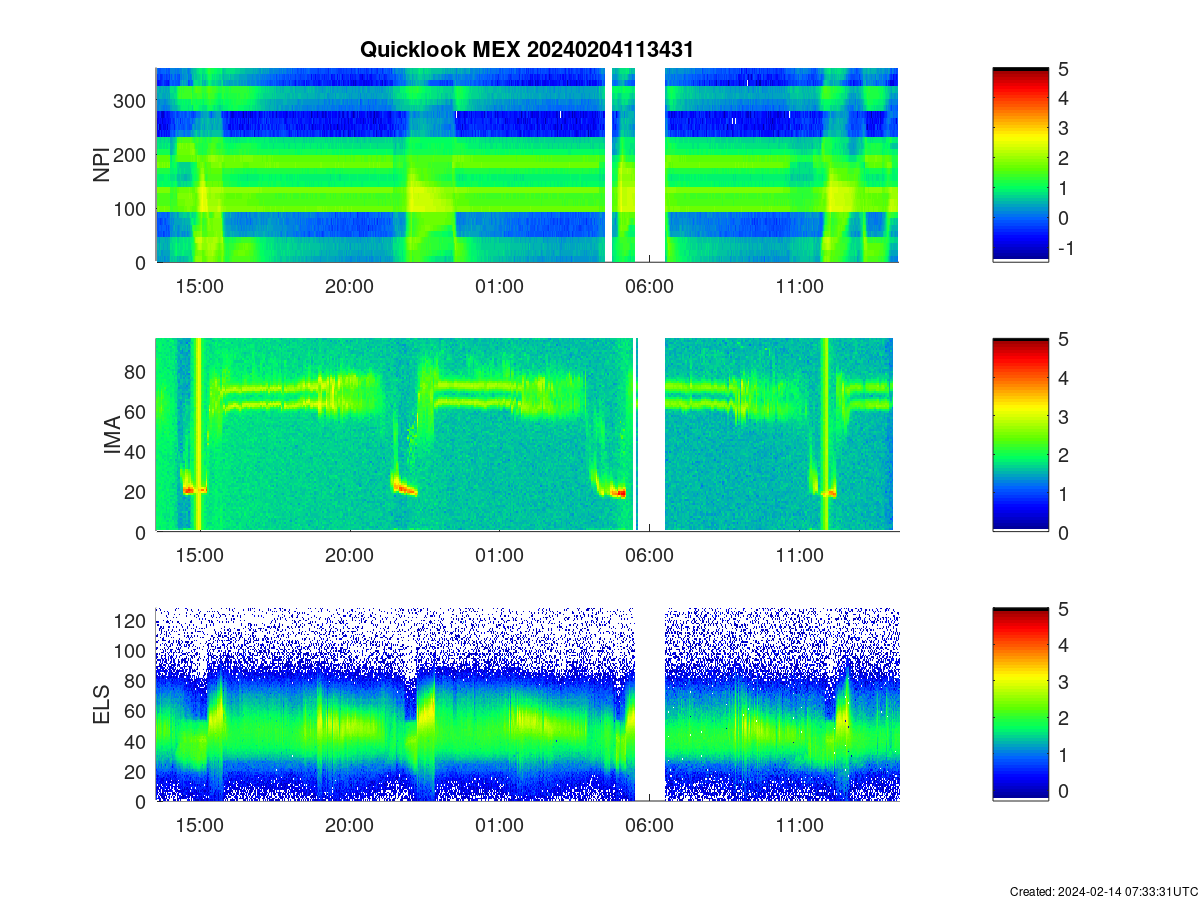Click the 100 tick on the ELS y-axis
Viewport: 1200px width, 900px height.
131,651
